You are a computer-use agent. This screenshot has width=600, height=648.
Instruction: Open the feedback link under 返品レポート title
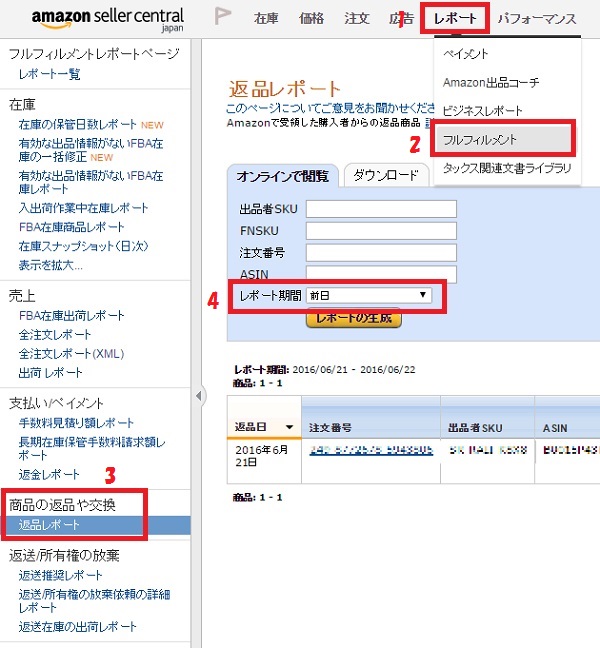click(330, 108)
